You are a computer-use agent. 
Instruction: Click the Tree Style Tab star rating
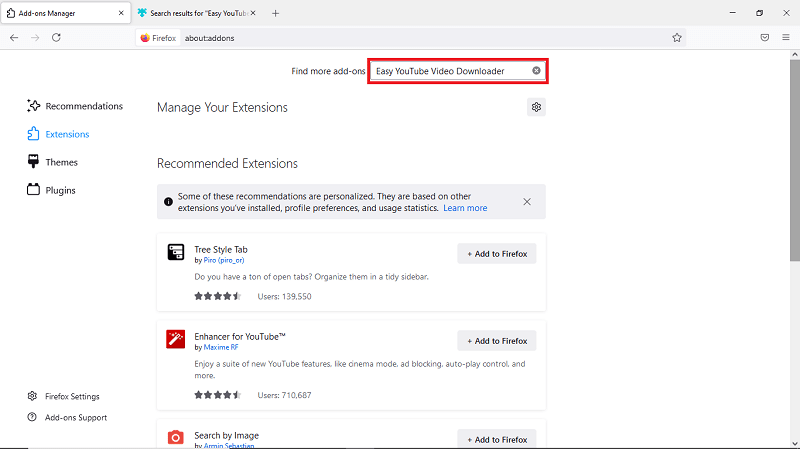pyautogui.click(x=217, y=296)
